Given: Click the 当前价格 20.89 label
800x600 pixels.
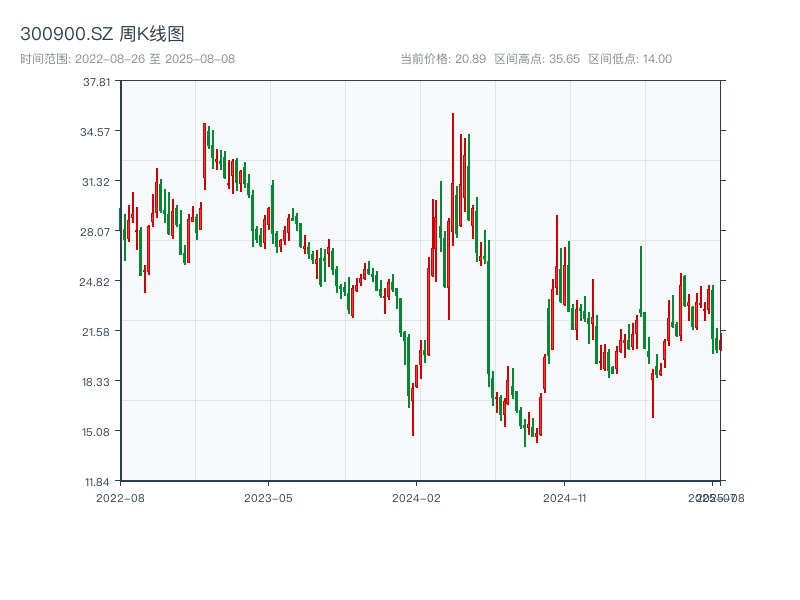Looking at the screenshot, I should click(x=443, y=59).
